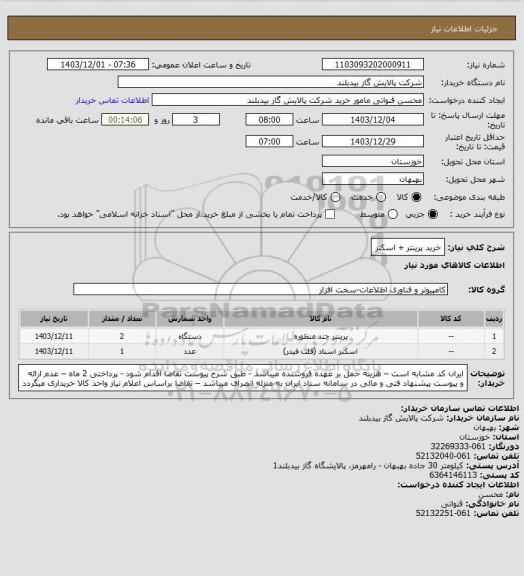Click the response deadline time 08:00
This screenshot has height=576, width=524.
click(x=269, y=120)
